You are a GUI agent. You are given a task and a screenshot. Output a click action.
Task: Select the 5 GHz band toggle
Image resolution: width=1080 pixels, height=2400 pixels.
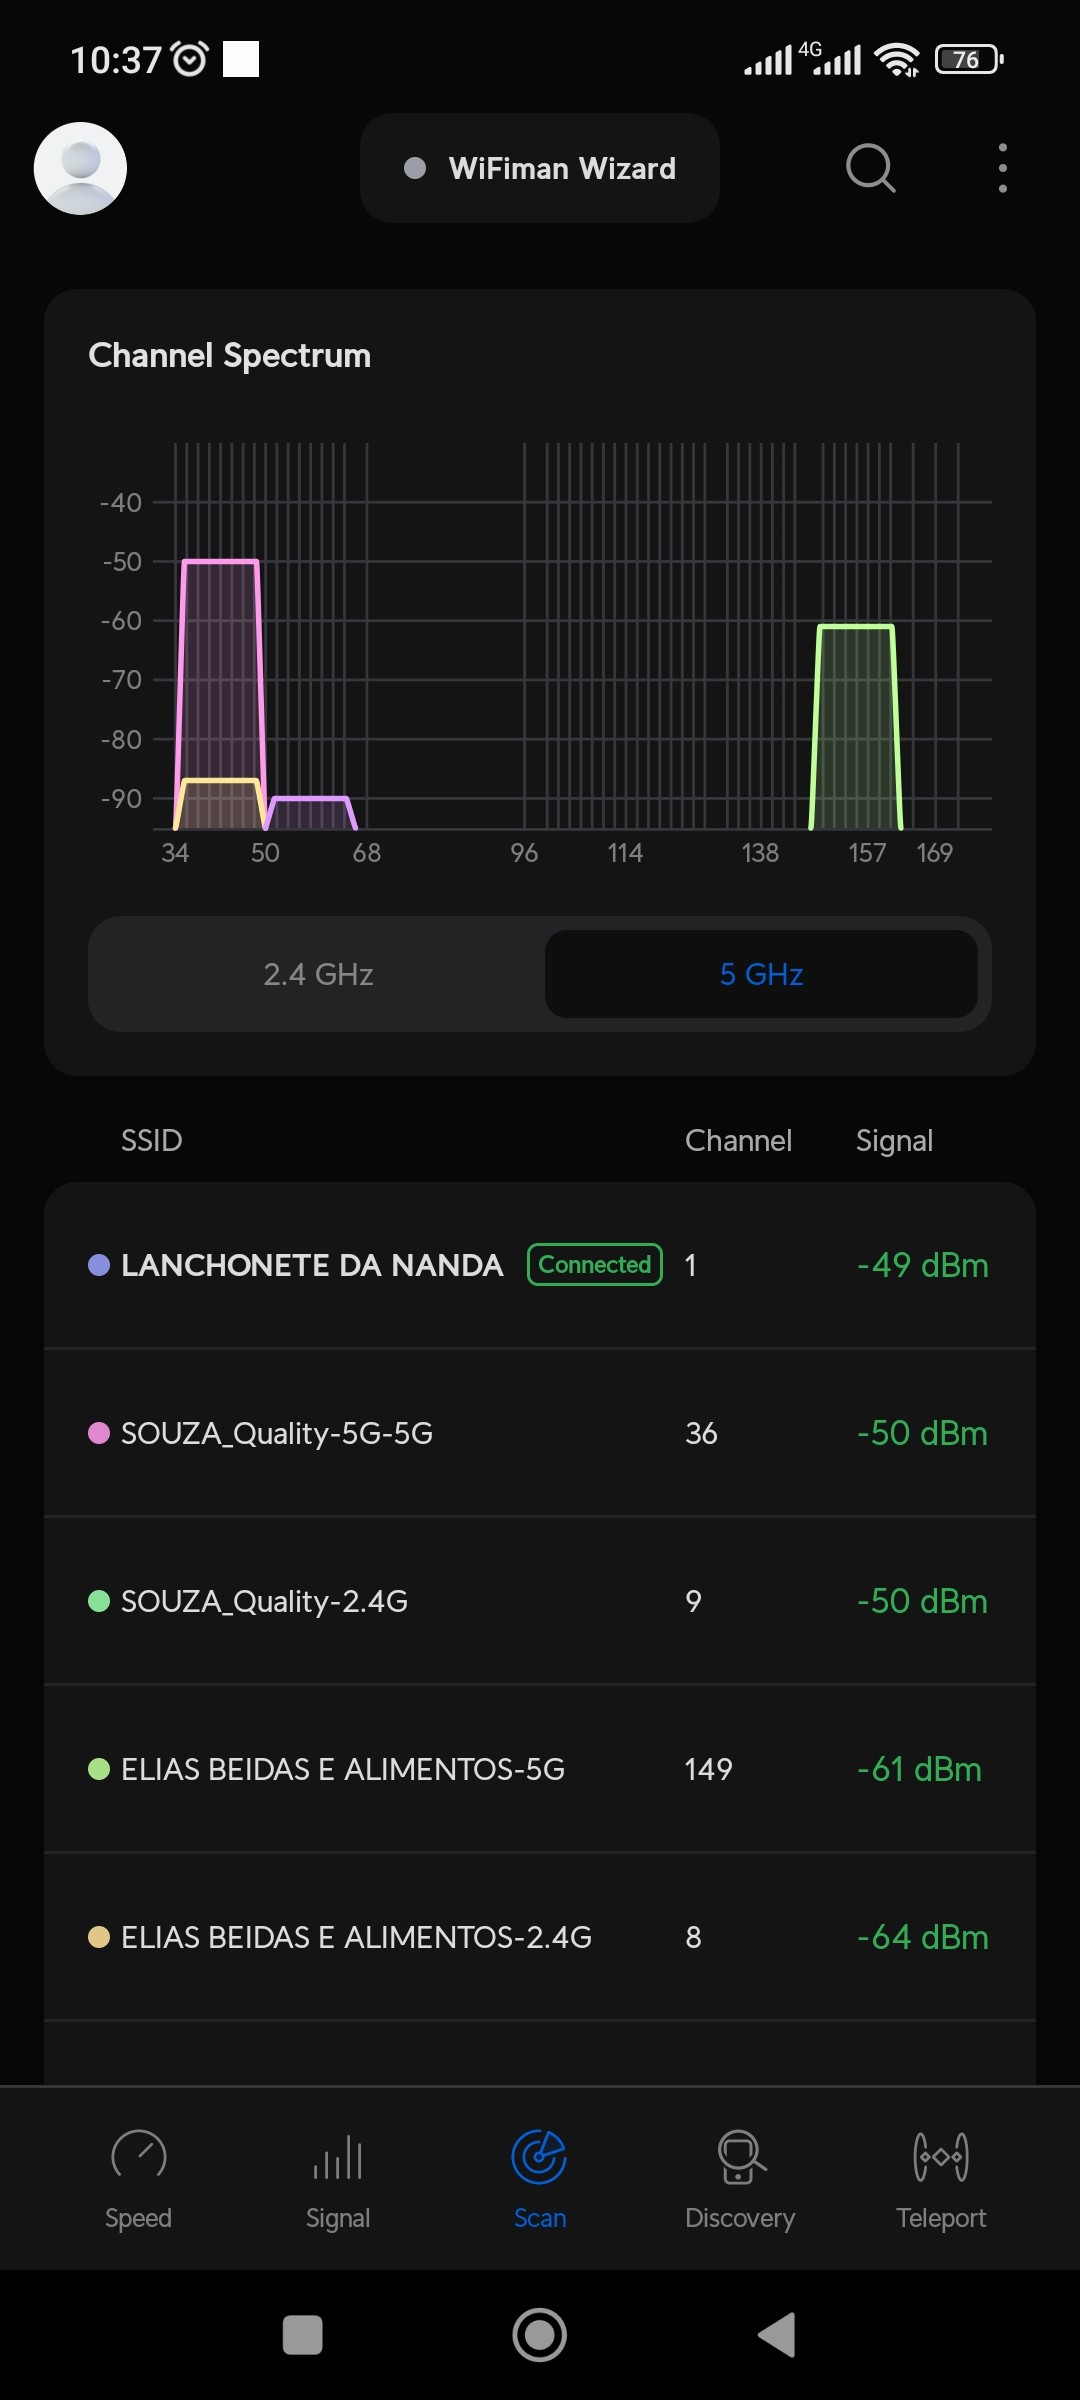(761, 974)
